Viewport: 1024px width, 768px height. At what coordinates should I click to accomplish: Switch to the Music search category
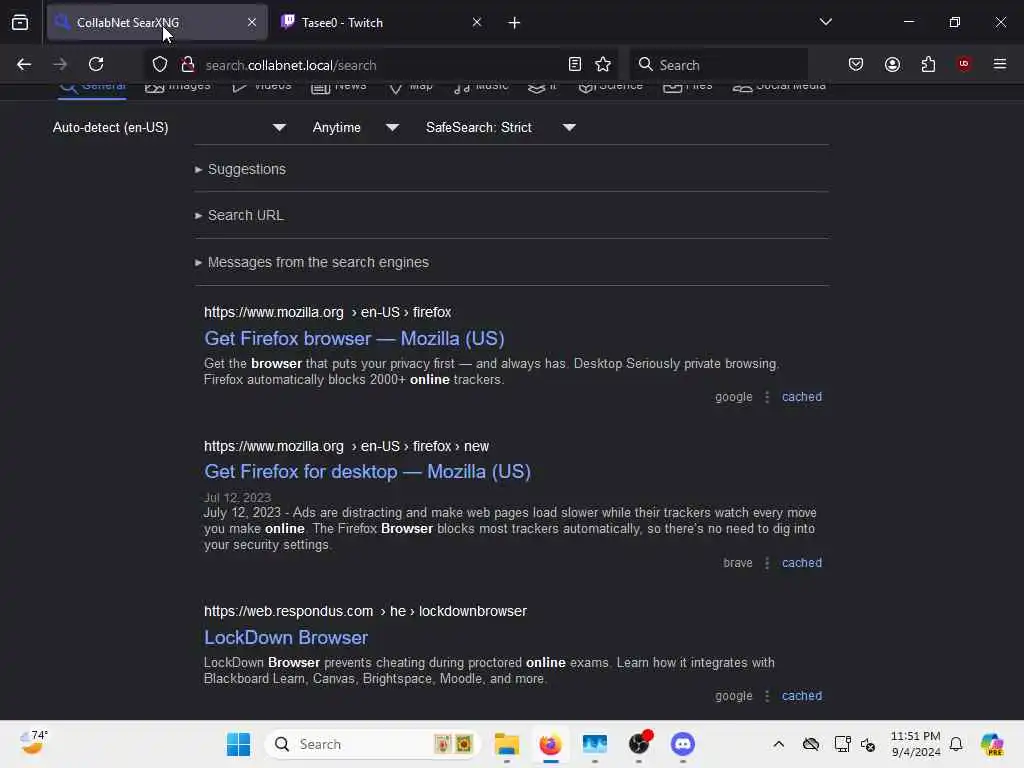481,87
